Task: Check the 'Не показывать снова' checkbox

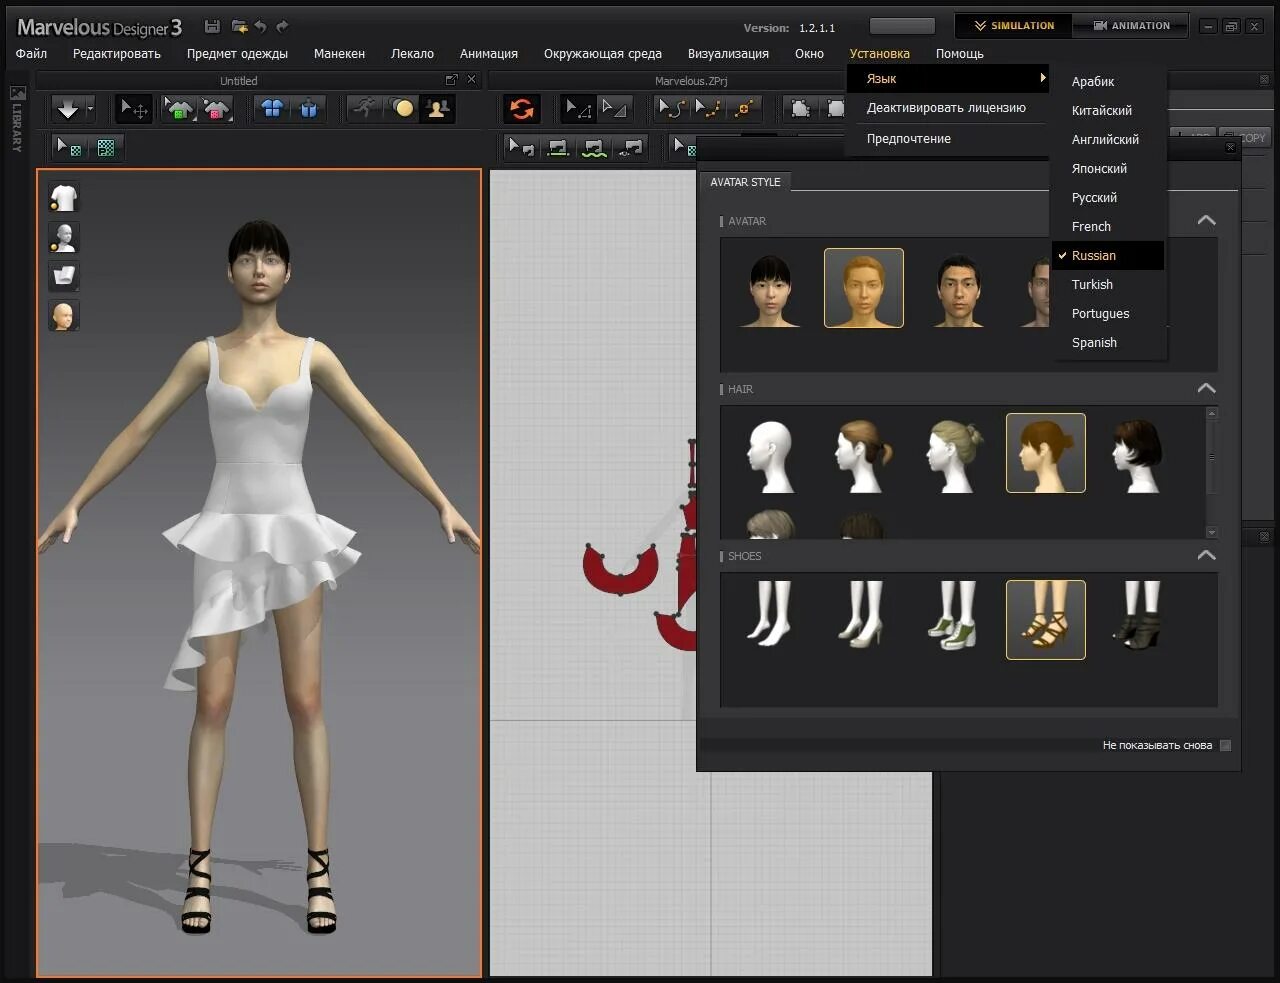Action: [1226, 745]
